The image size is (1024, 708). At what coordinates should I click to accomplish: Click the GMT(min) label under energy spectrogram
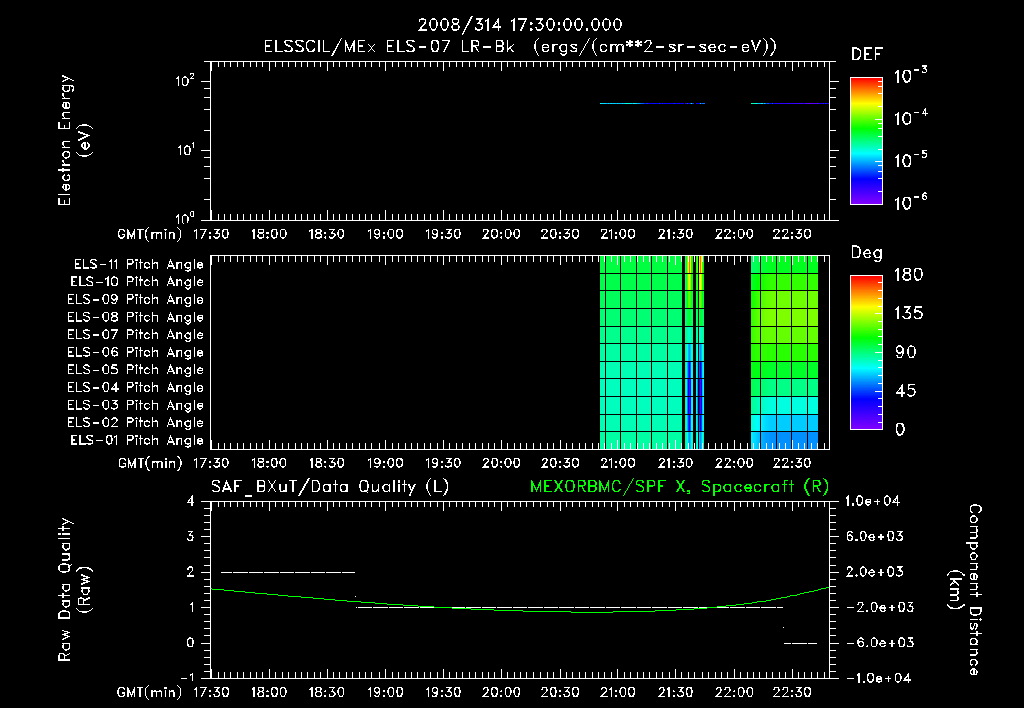click(x=150, y=234)
